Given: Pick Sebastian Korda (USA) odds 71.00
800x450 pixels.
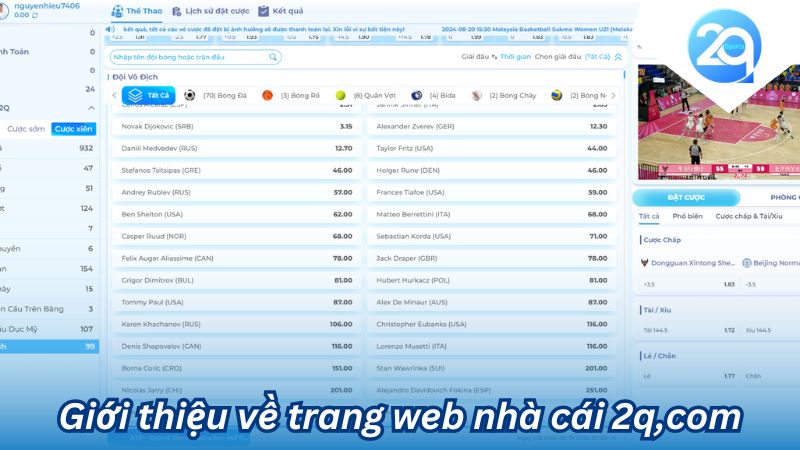Looking at the screenshot, I should coord(492,236).
